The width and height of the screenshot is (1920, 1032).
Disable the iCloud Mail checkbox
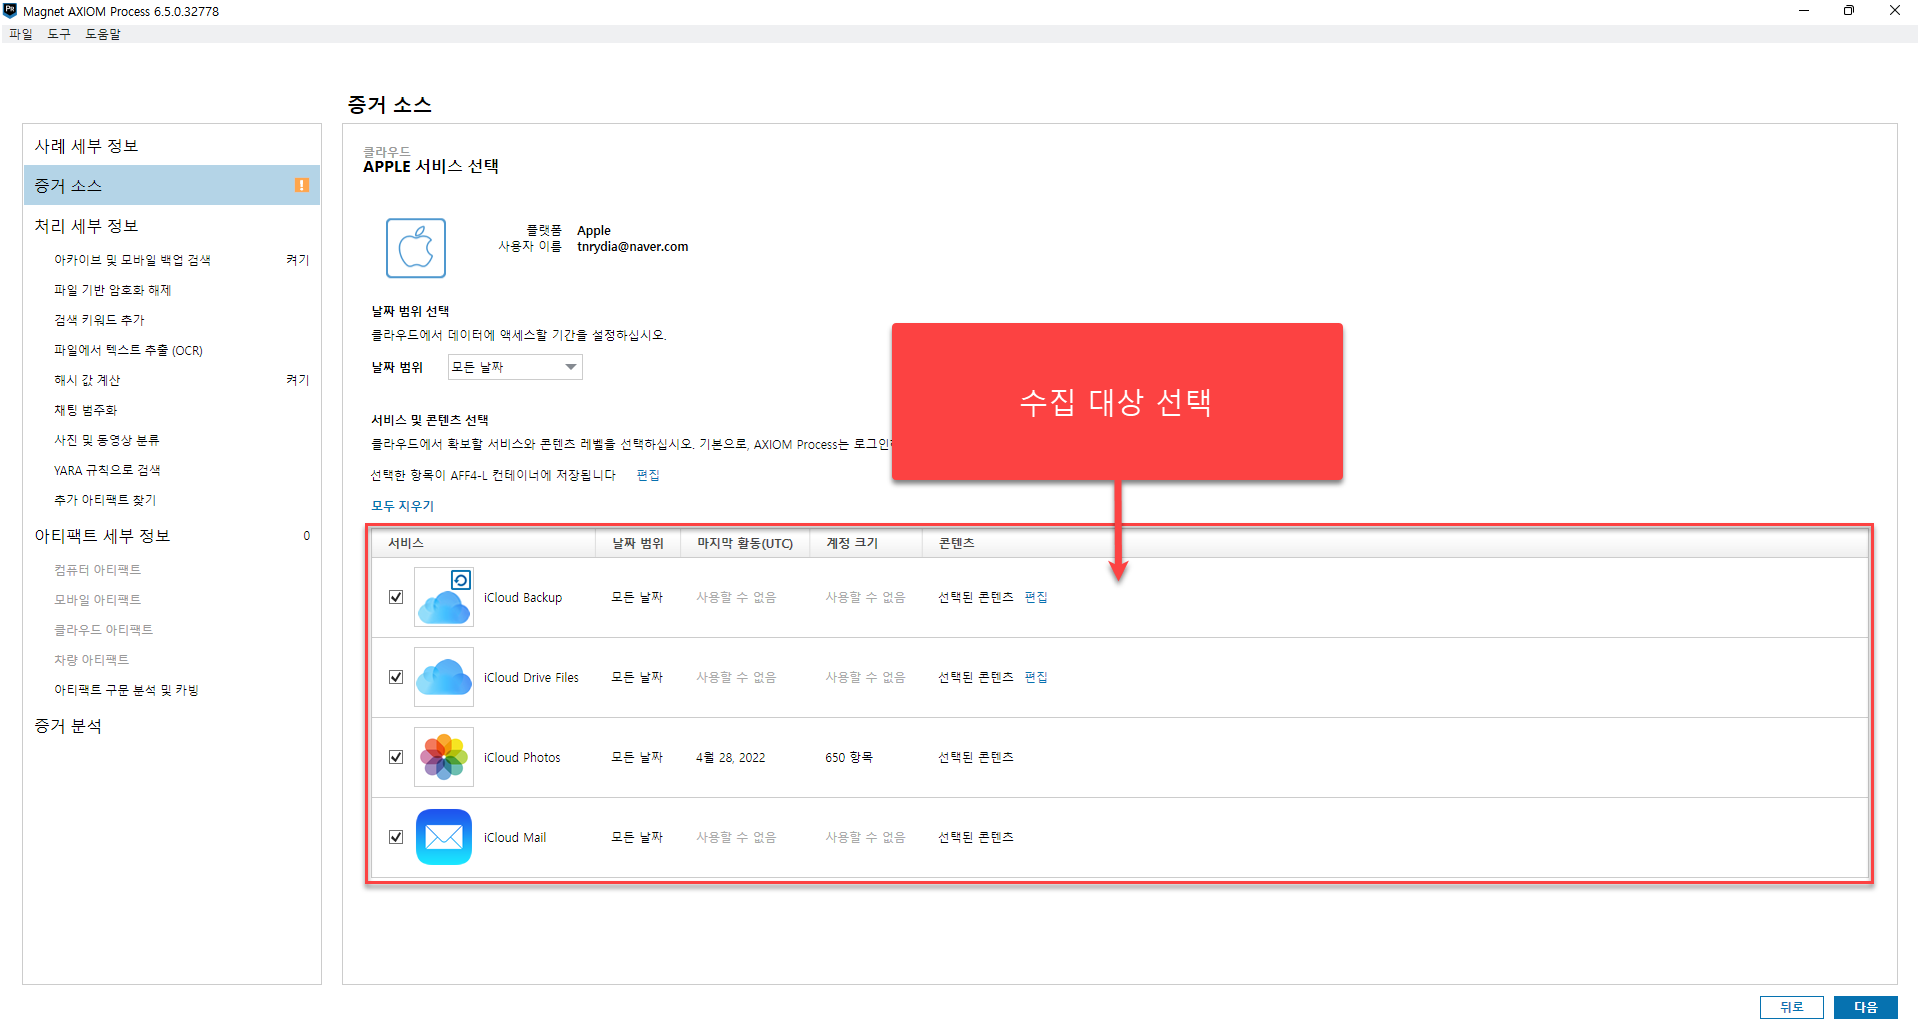coord(396,837)
